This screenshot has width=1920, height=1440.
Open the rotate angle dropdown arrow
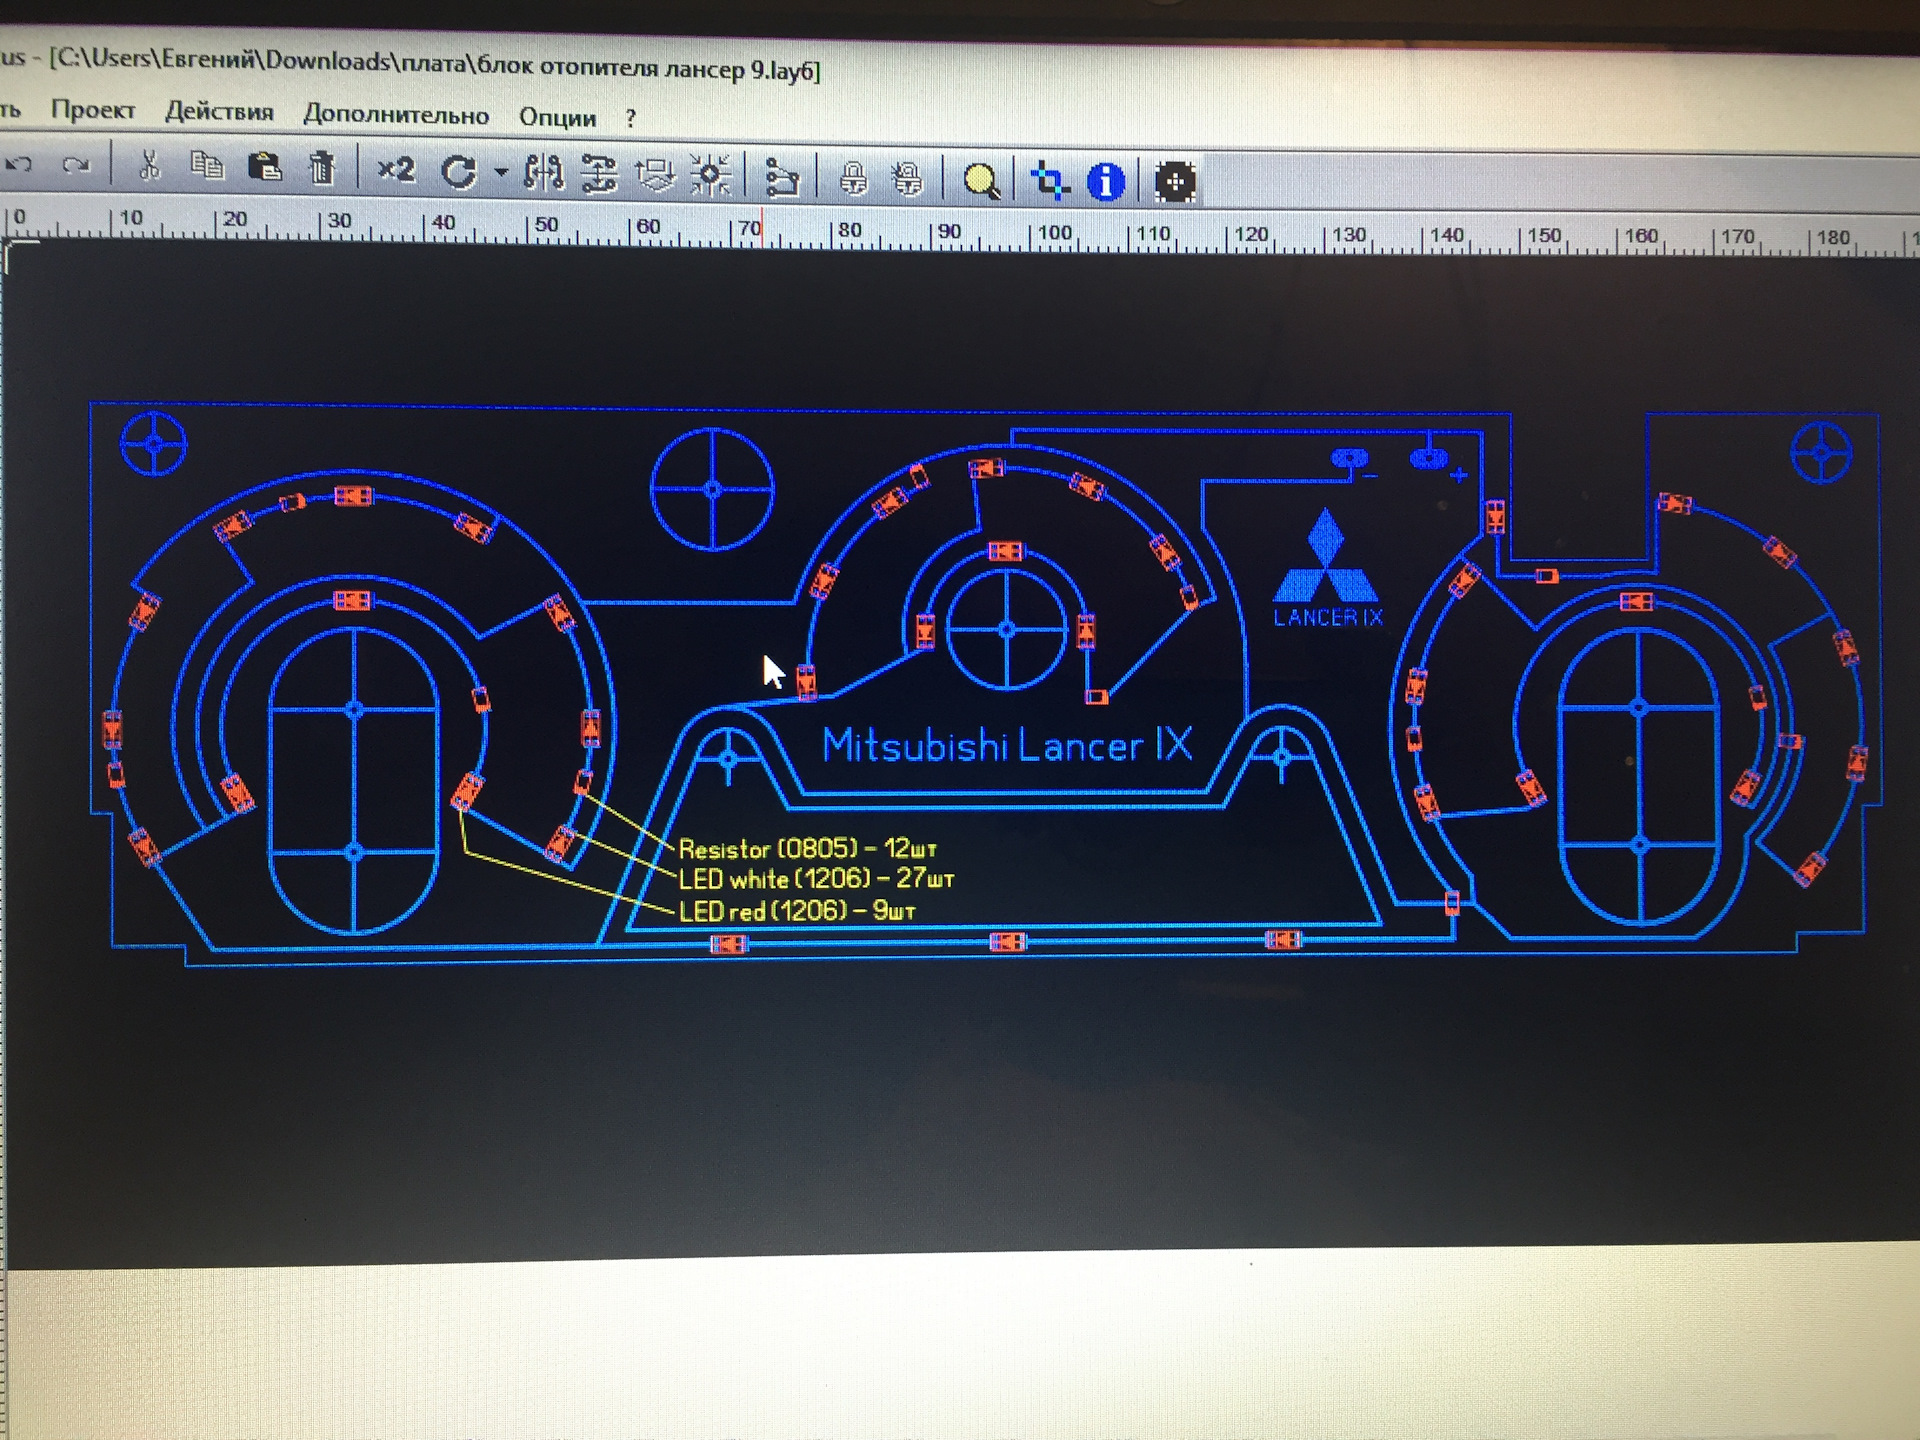coord(501,173)
